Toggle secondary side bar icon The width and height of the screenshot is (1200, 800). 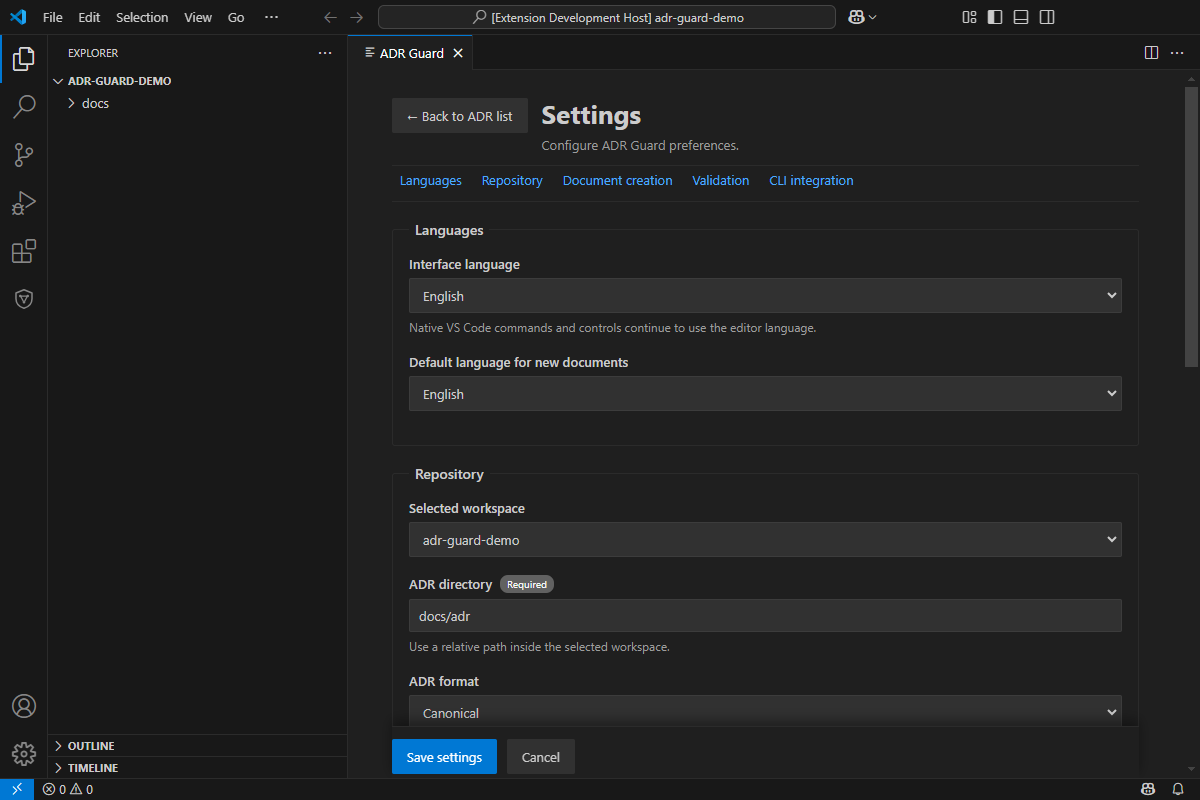coord(1047,17)
